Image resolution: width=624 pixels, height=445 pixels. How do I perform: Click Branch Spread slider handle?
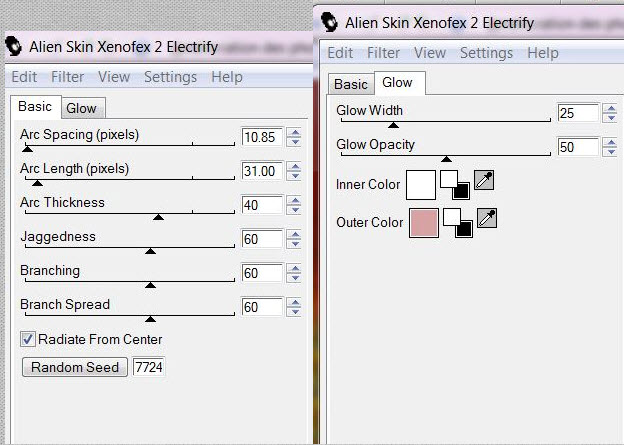(150, 319)
